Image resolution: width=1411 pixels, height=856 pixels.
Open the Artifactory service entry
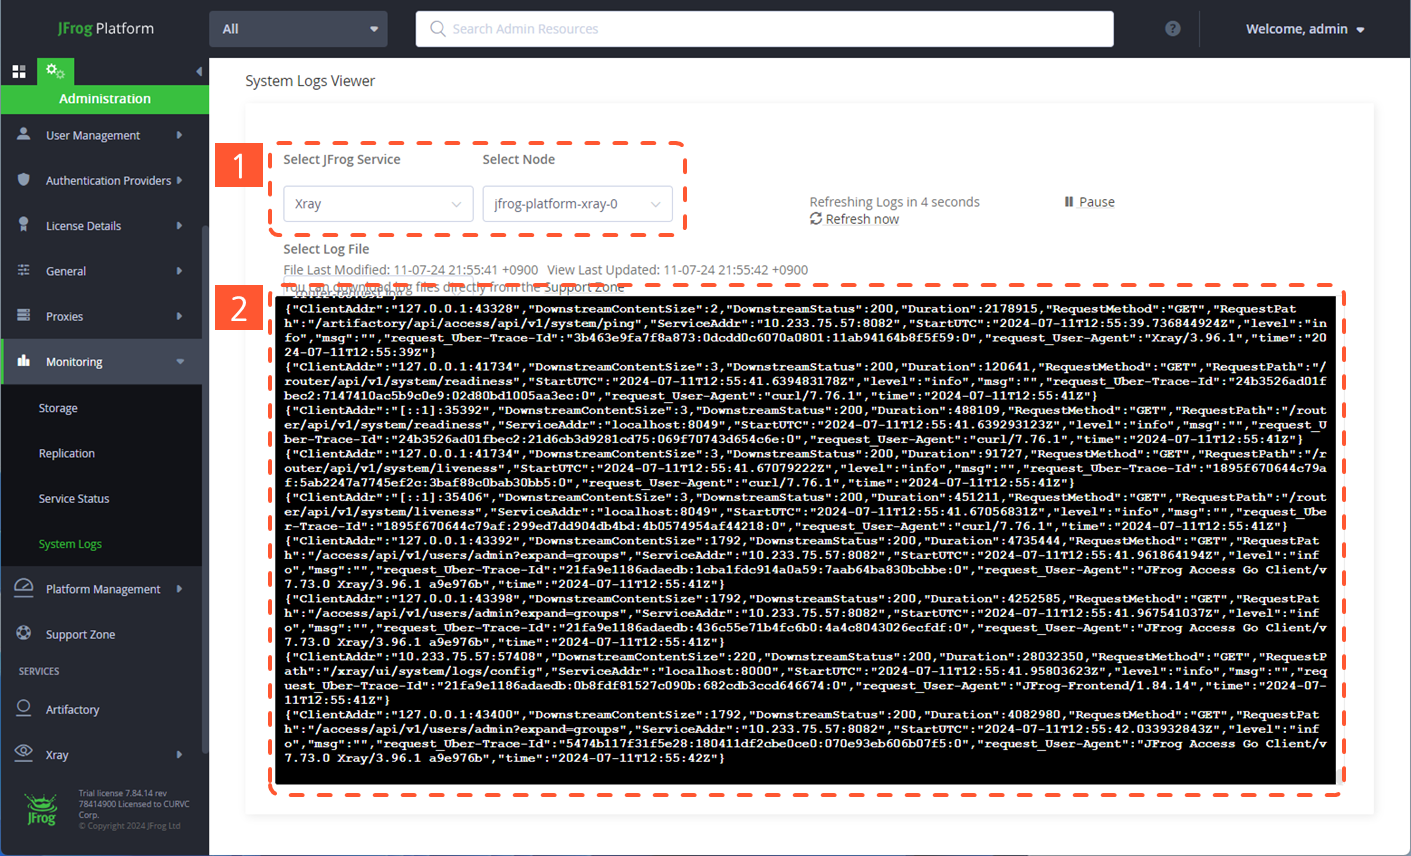pyautogui.click(x=72, y=709)
